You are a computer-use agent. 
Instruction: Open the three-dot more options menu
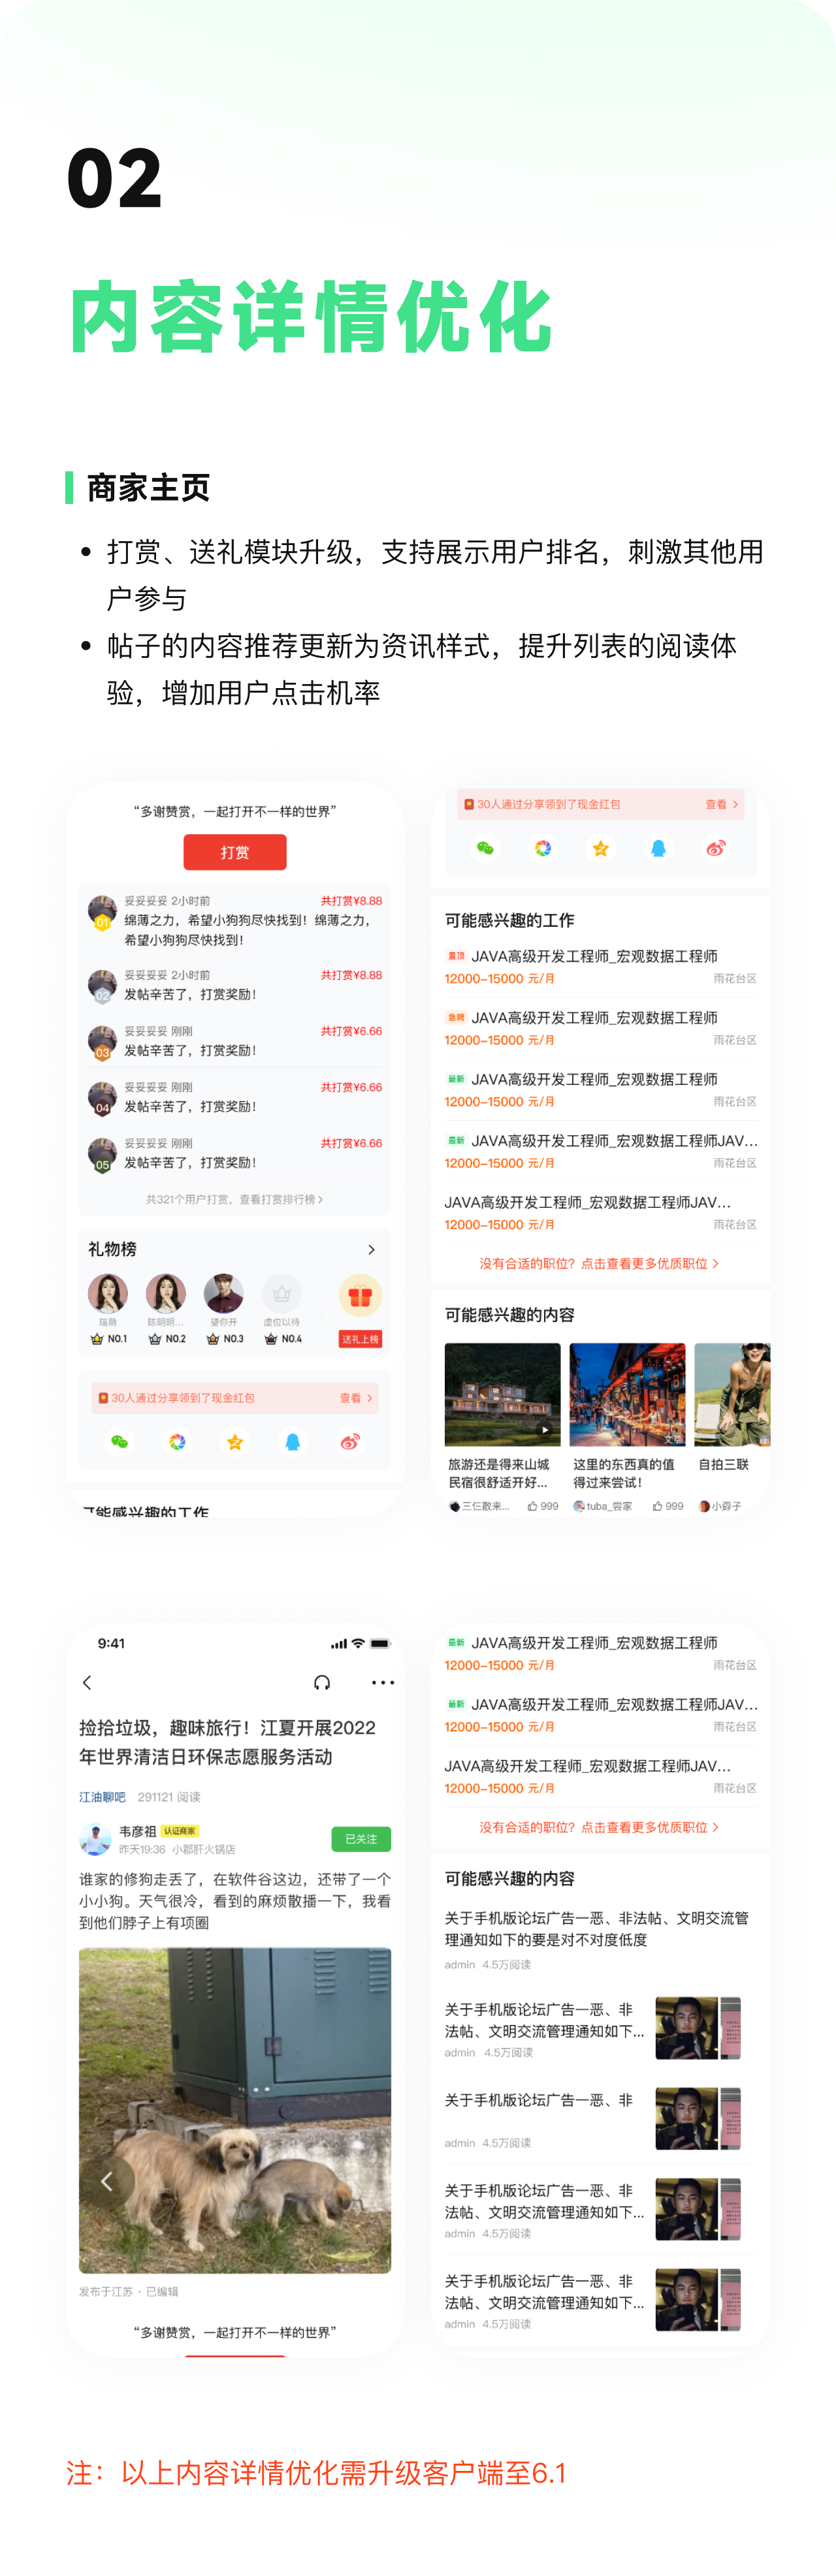(x=382, y=1683)
